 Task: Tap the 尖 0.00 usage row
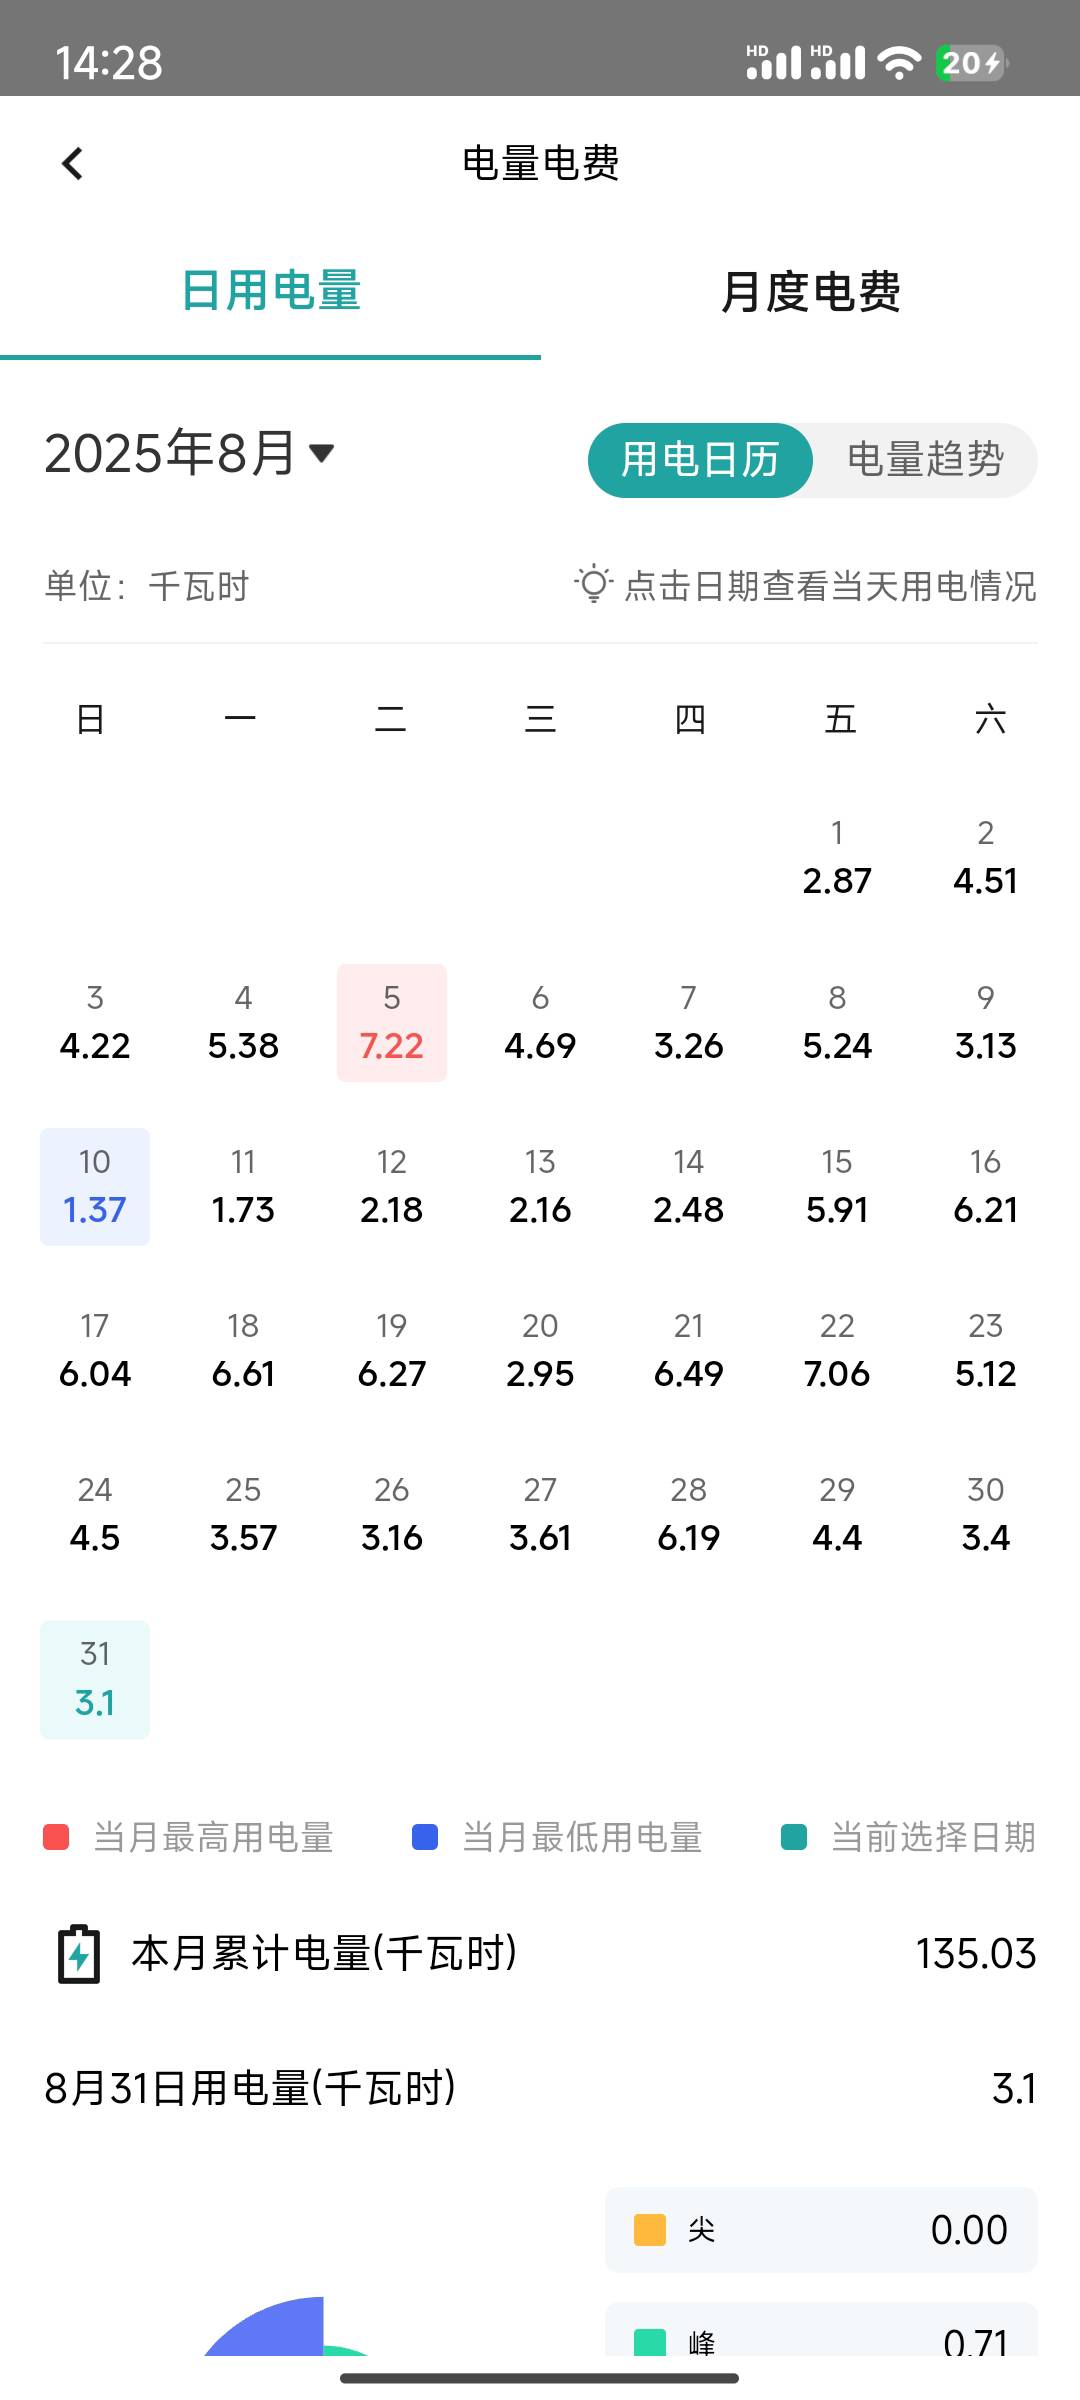point(821,2230)
